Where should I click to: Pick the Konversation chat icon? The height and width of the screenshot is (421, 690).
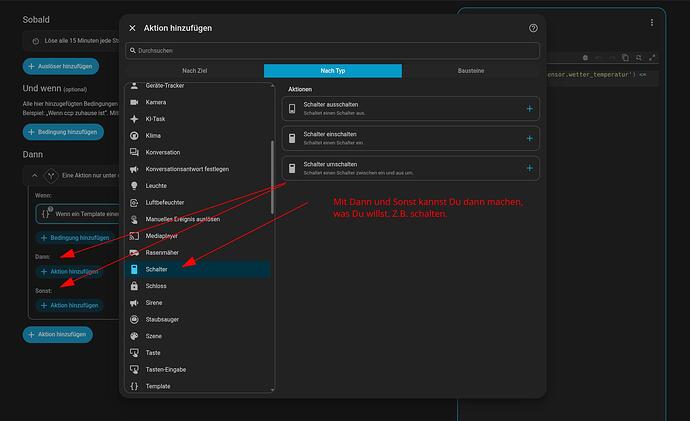coord(134,152)
